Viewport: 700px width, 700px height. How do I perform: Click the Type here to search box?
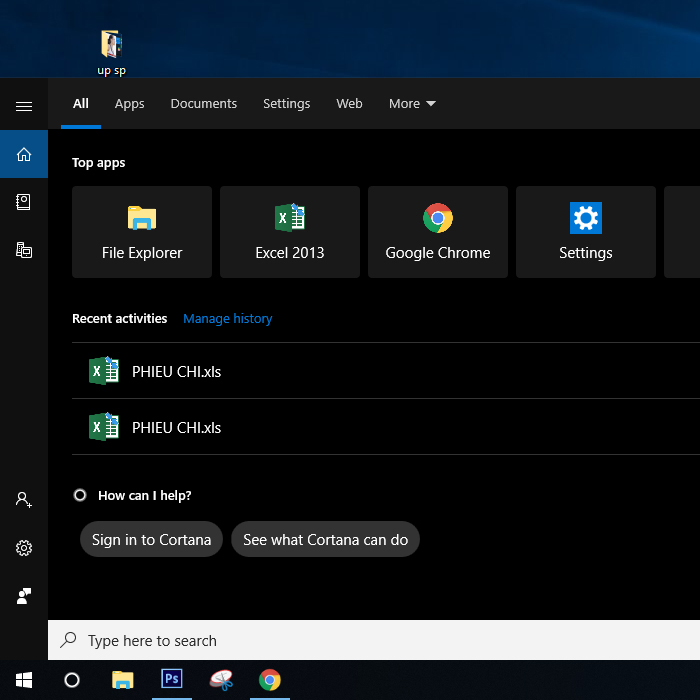coord(374,640)
